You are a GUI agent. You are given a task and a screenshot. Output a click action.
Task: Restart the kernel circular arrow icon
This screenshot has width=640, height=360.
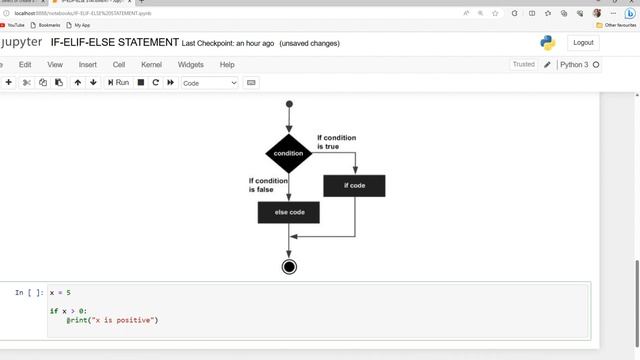click(156, 82)
